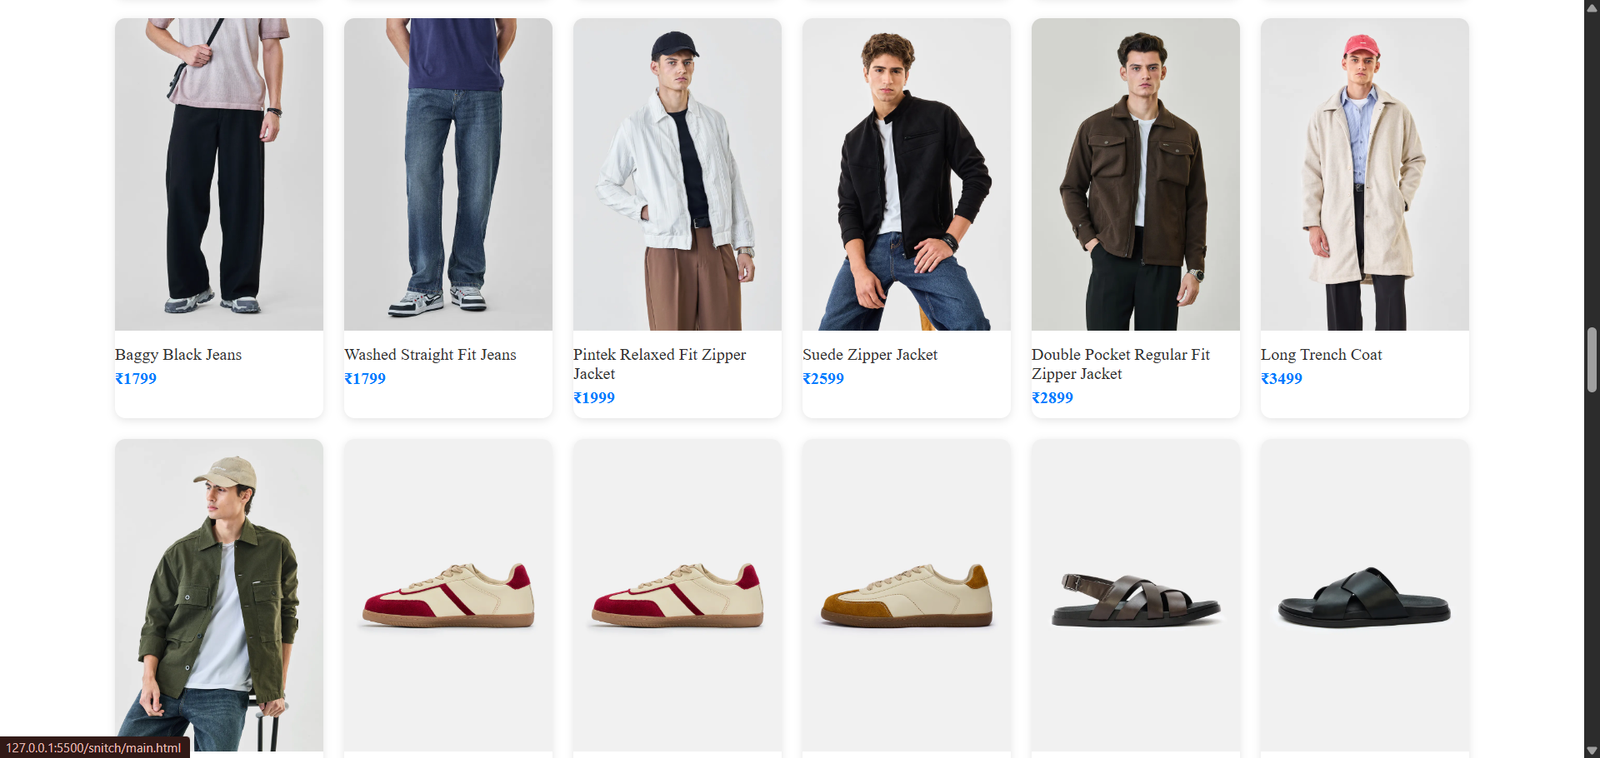View the Suede Zipper Jacket model photo

click(x=906, y=174)
